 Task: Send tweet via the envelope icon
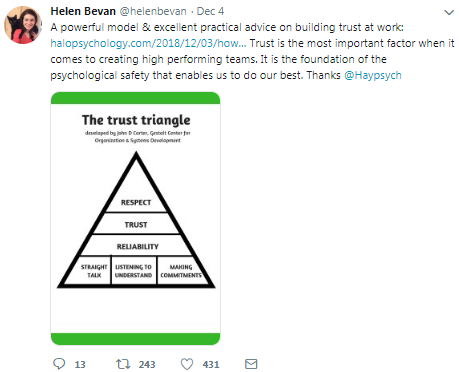(251, 364)
